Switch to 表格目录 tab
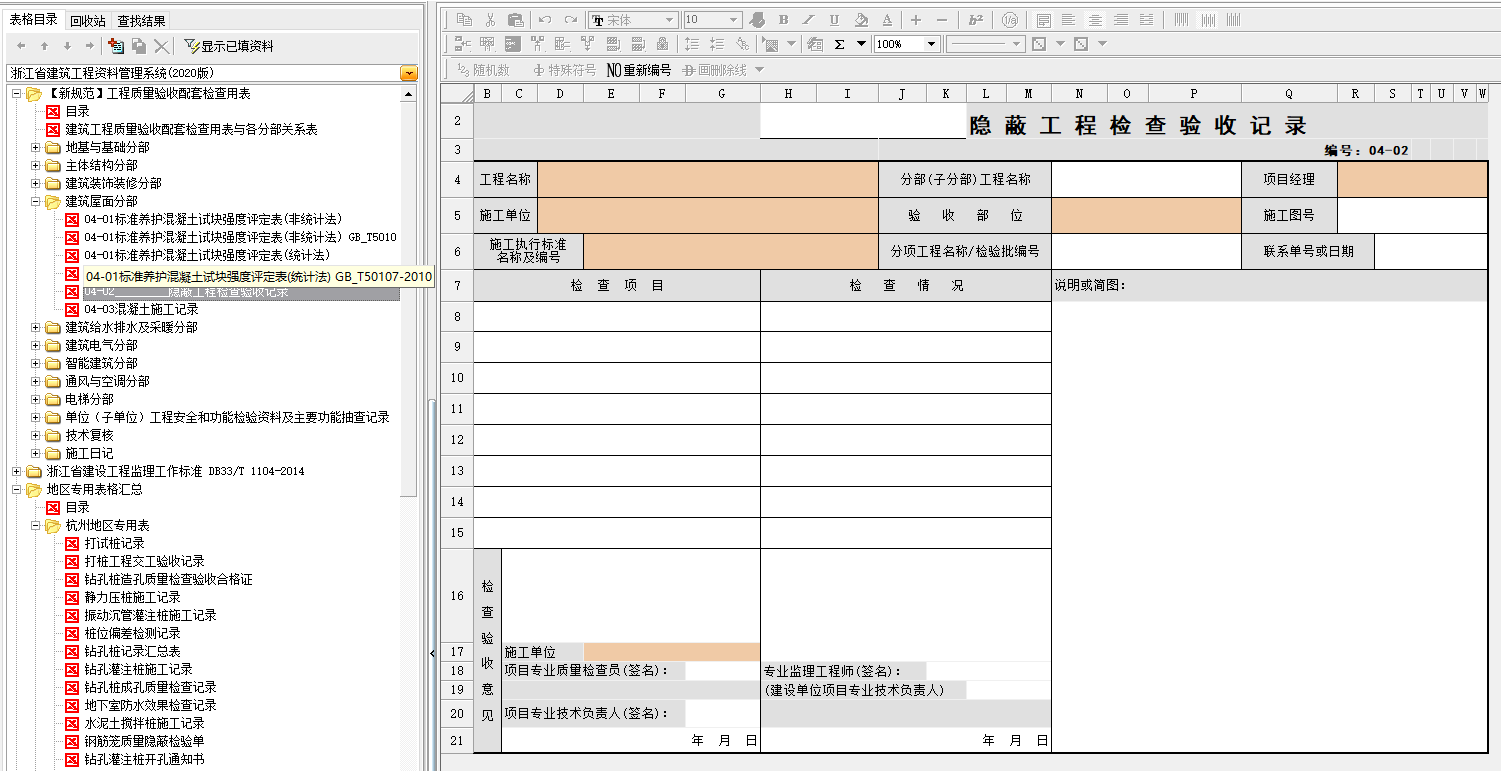The image size is (1501, 771). coord(33,20)
